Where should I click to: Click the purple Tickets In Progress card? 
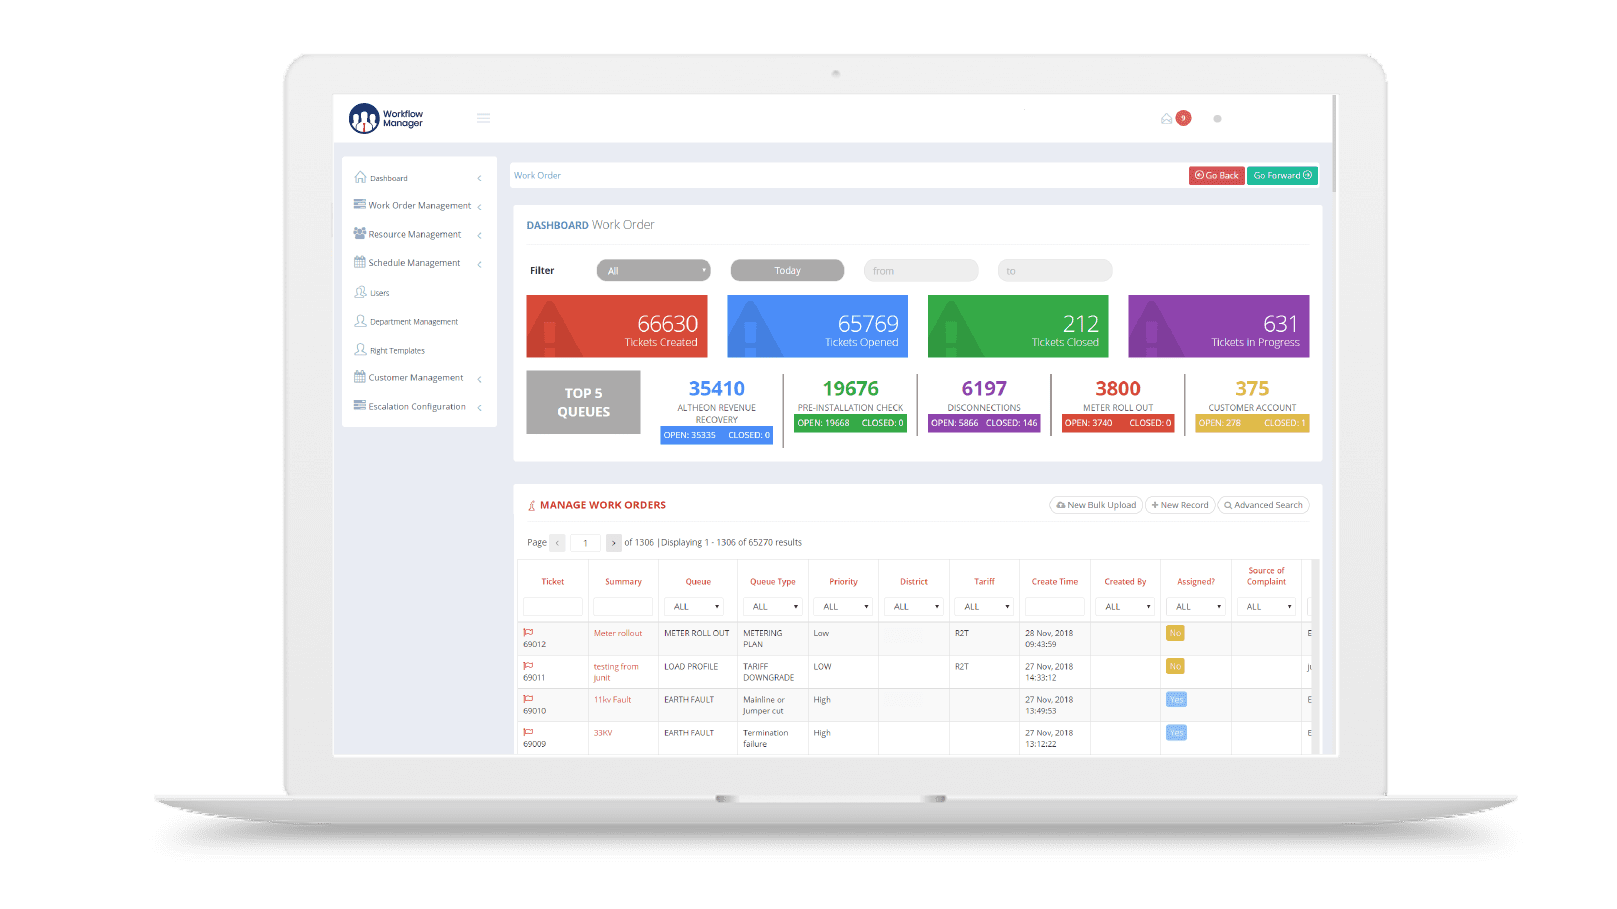click(x=1219, y=326)
